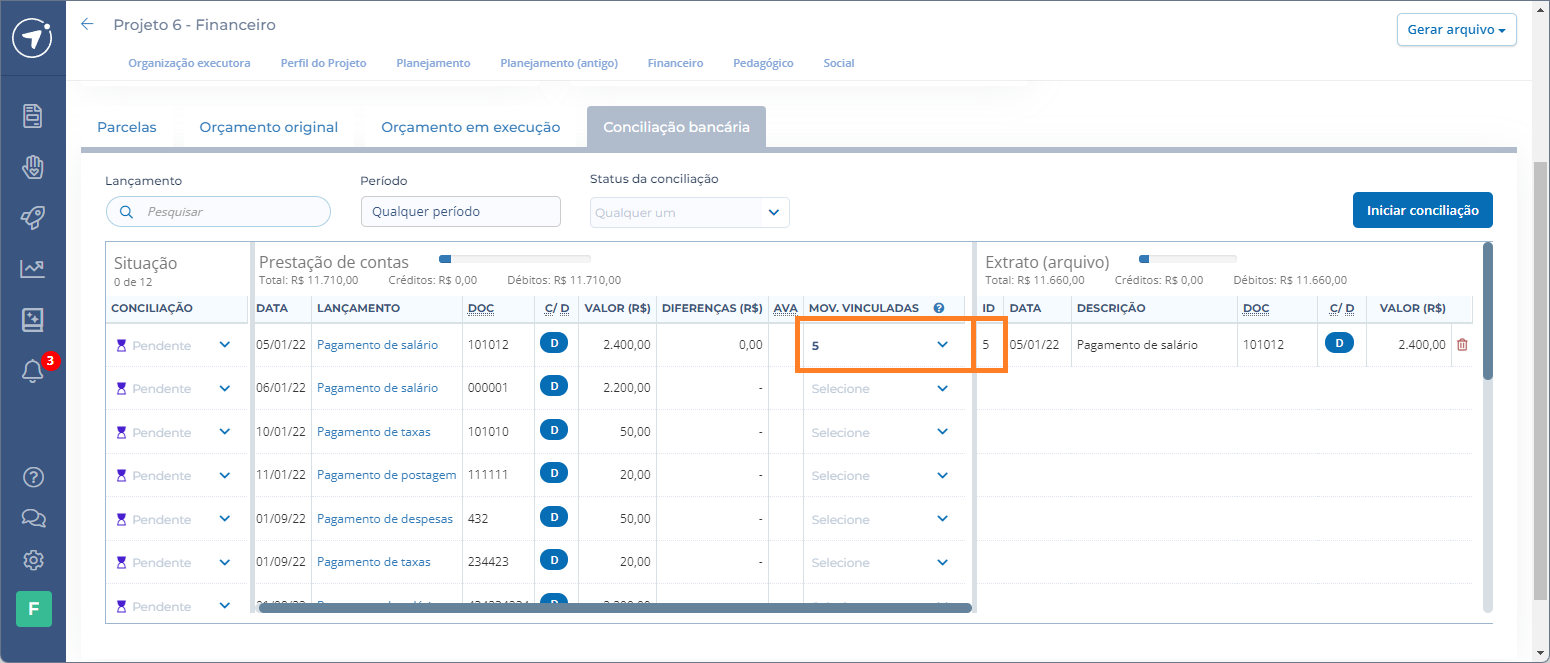Open the book icon in the sidebar
The image size is (1550, 663).
(33, 320)
